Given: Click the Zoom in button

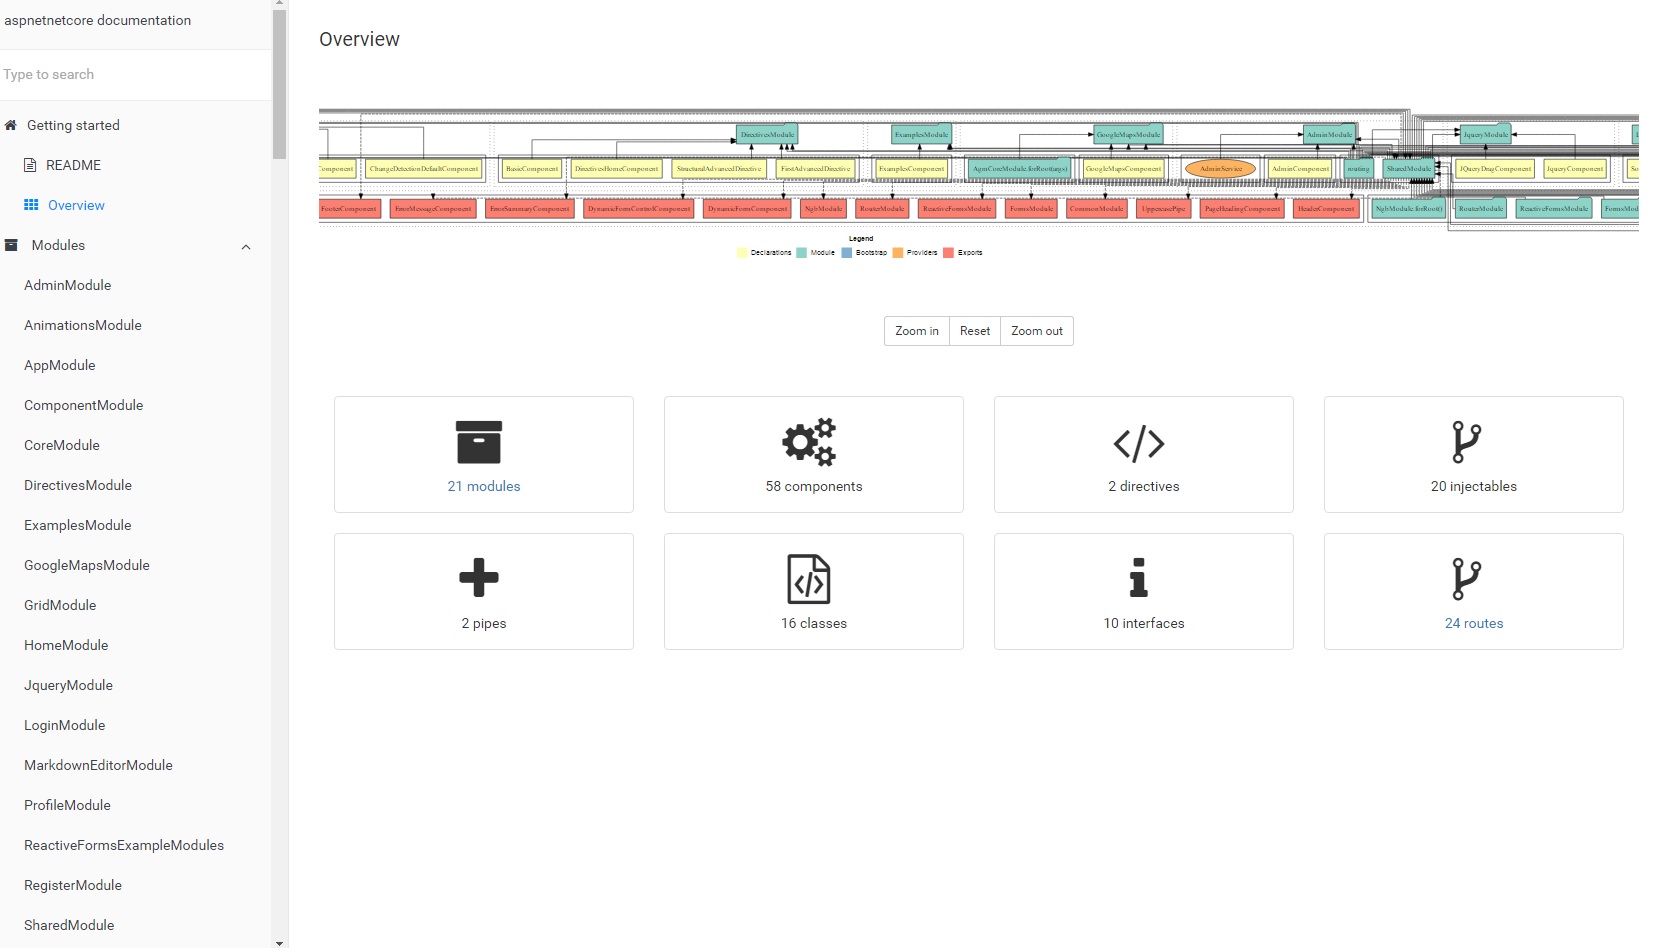Looking at the screenshot, I should click(917, 331).
